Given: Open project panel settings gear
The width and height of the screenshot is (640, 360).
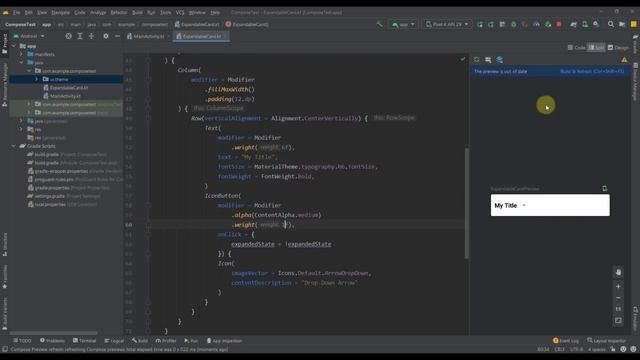Looking at the screenshot, I should coord(106,36).
